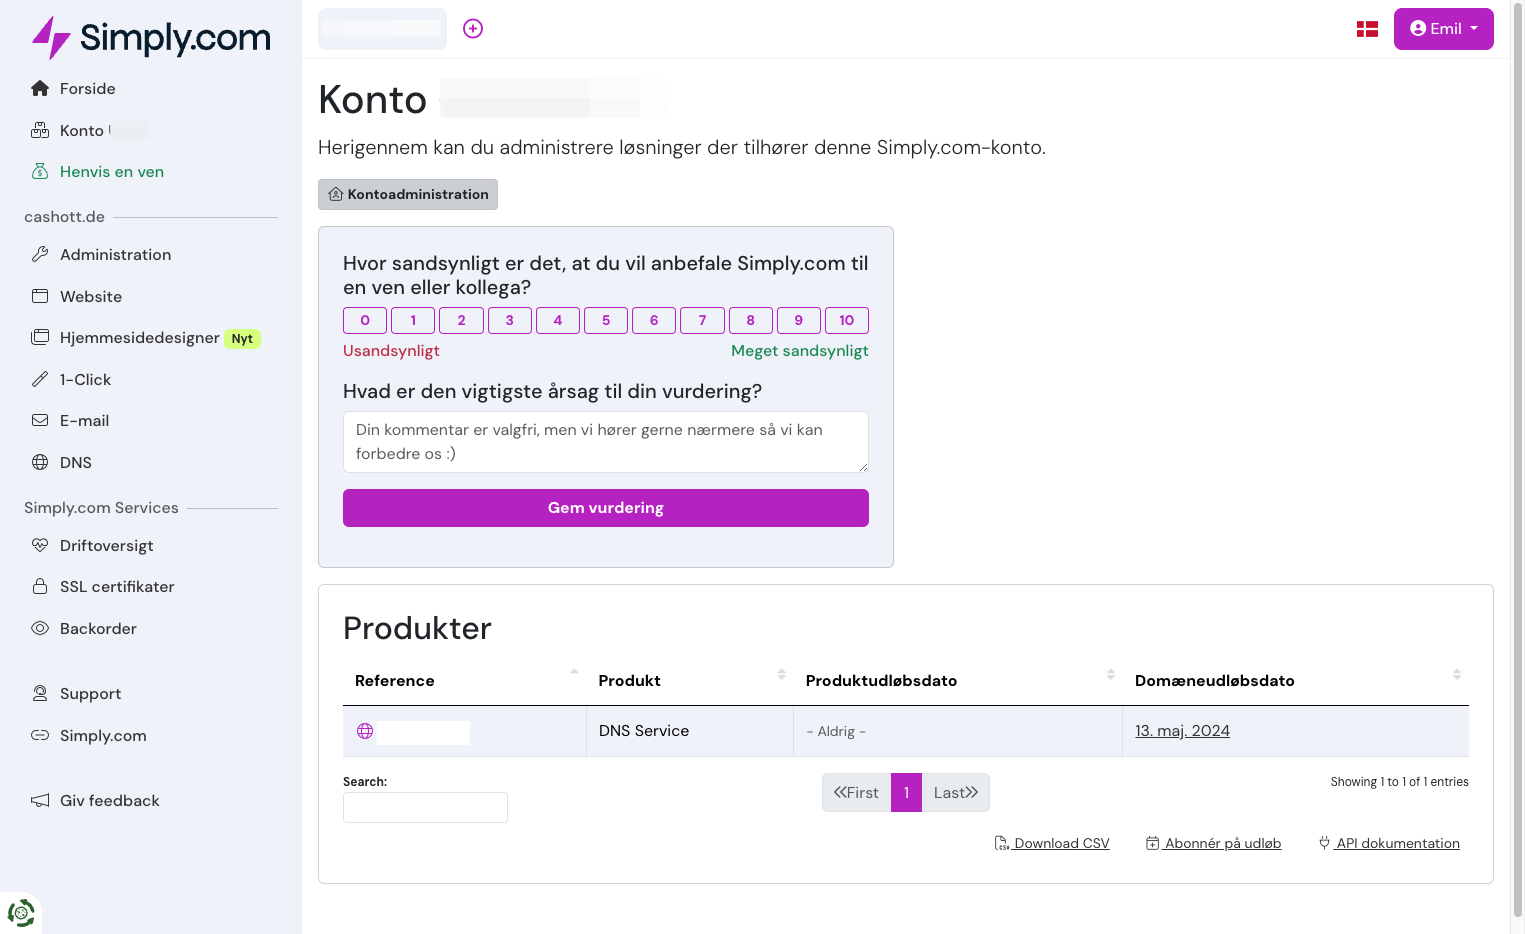The height and width of the screenshot is (934, 1525).
Task: Click the globe icon in product row
Action: pos(365,732)
